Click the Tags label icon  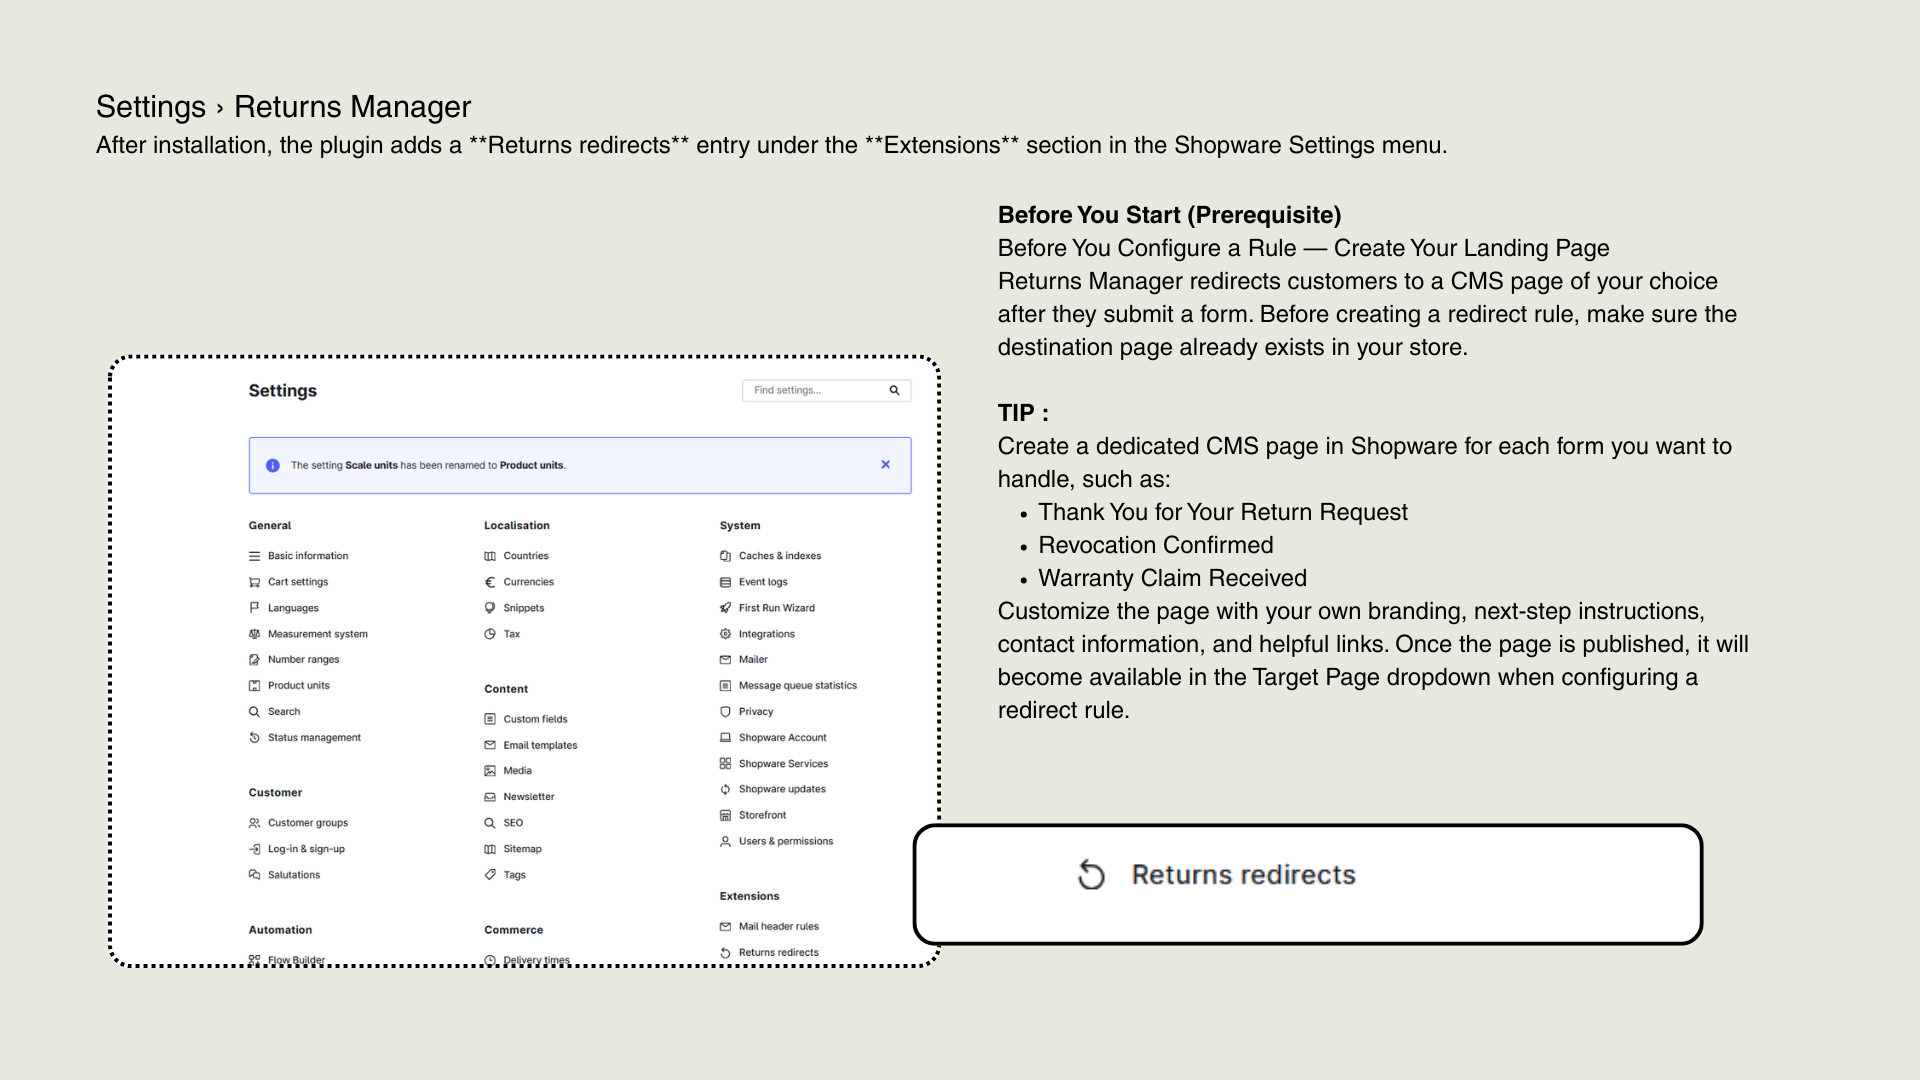pyautogui.click(x=490, y=875)
